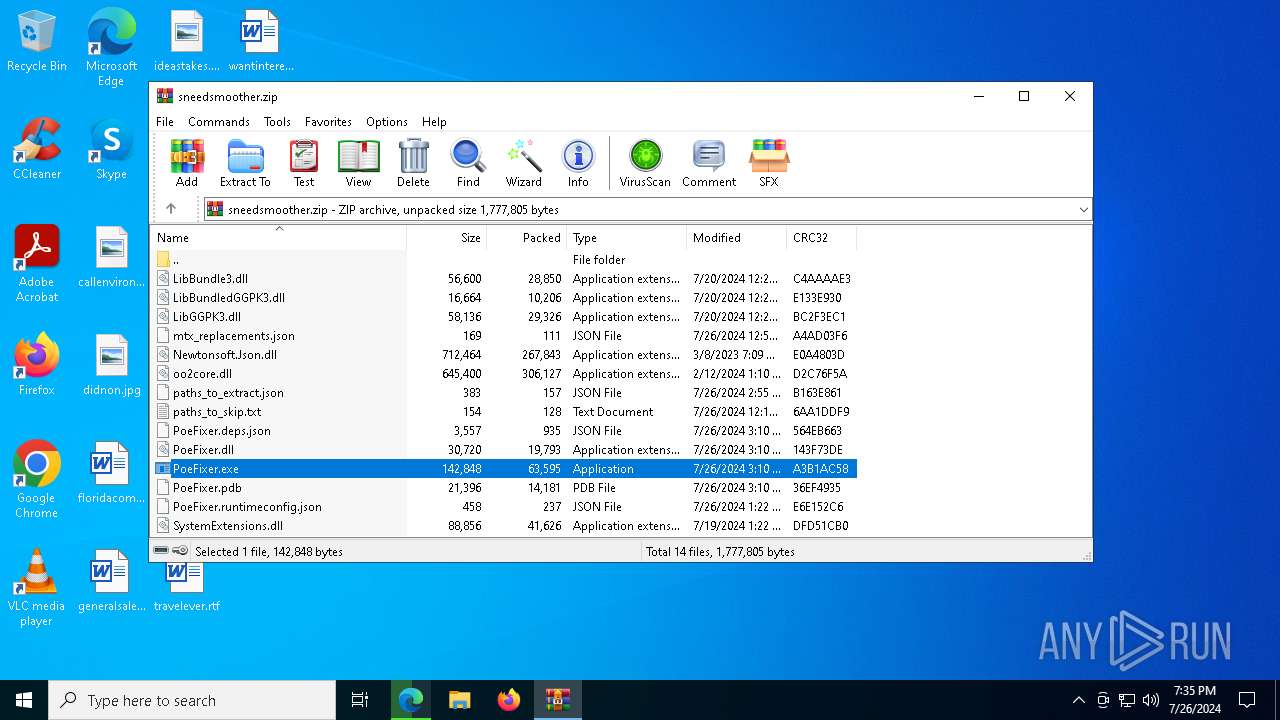The width and height of the screenshot is (1280, 720).
Task: Select oo2core.dll file
Action: [x=504, y=374]
